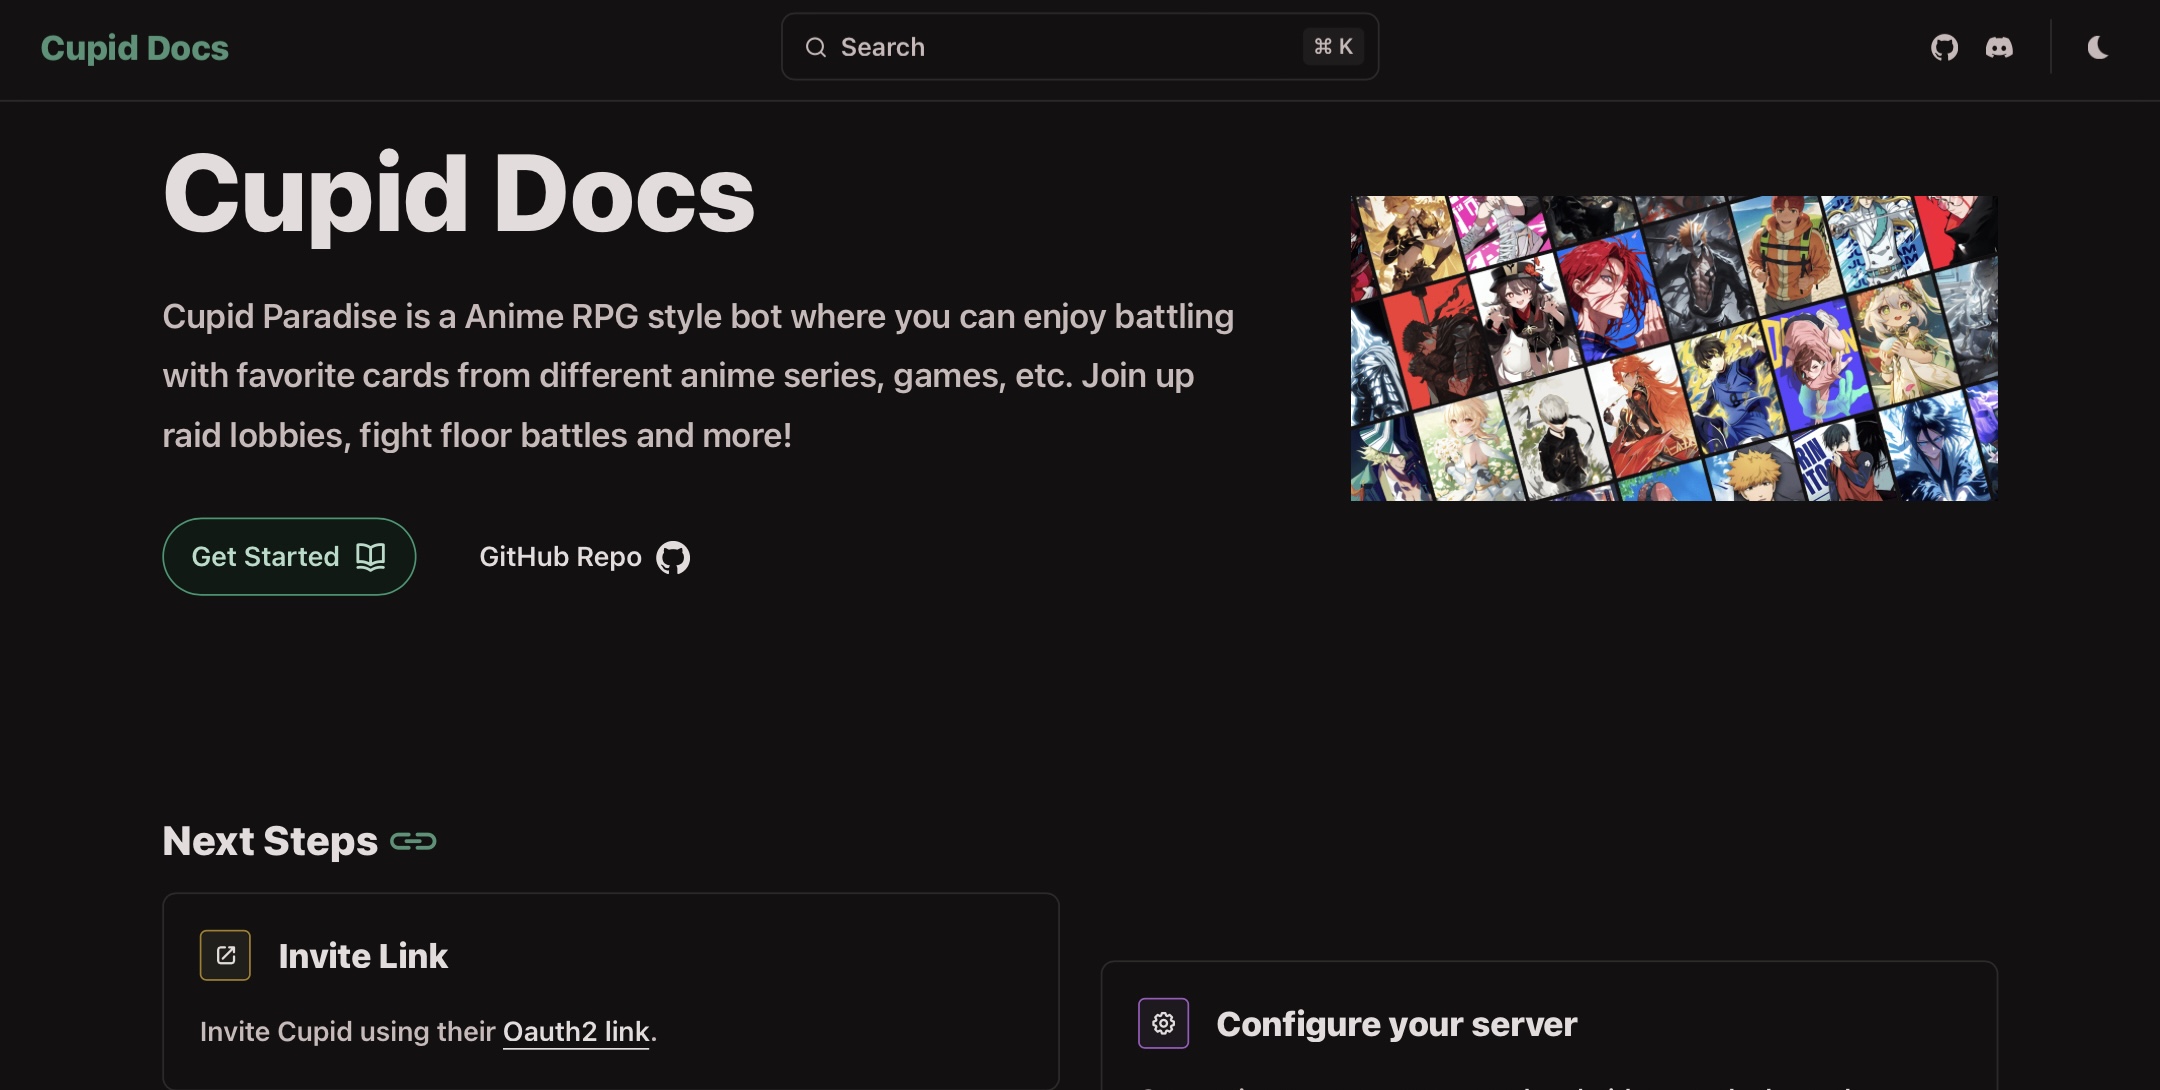Click the ⌘K shortcut badge
The width and height of the screenshot is (2160, 1090).
1333,47
